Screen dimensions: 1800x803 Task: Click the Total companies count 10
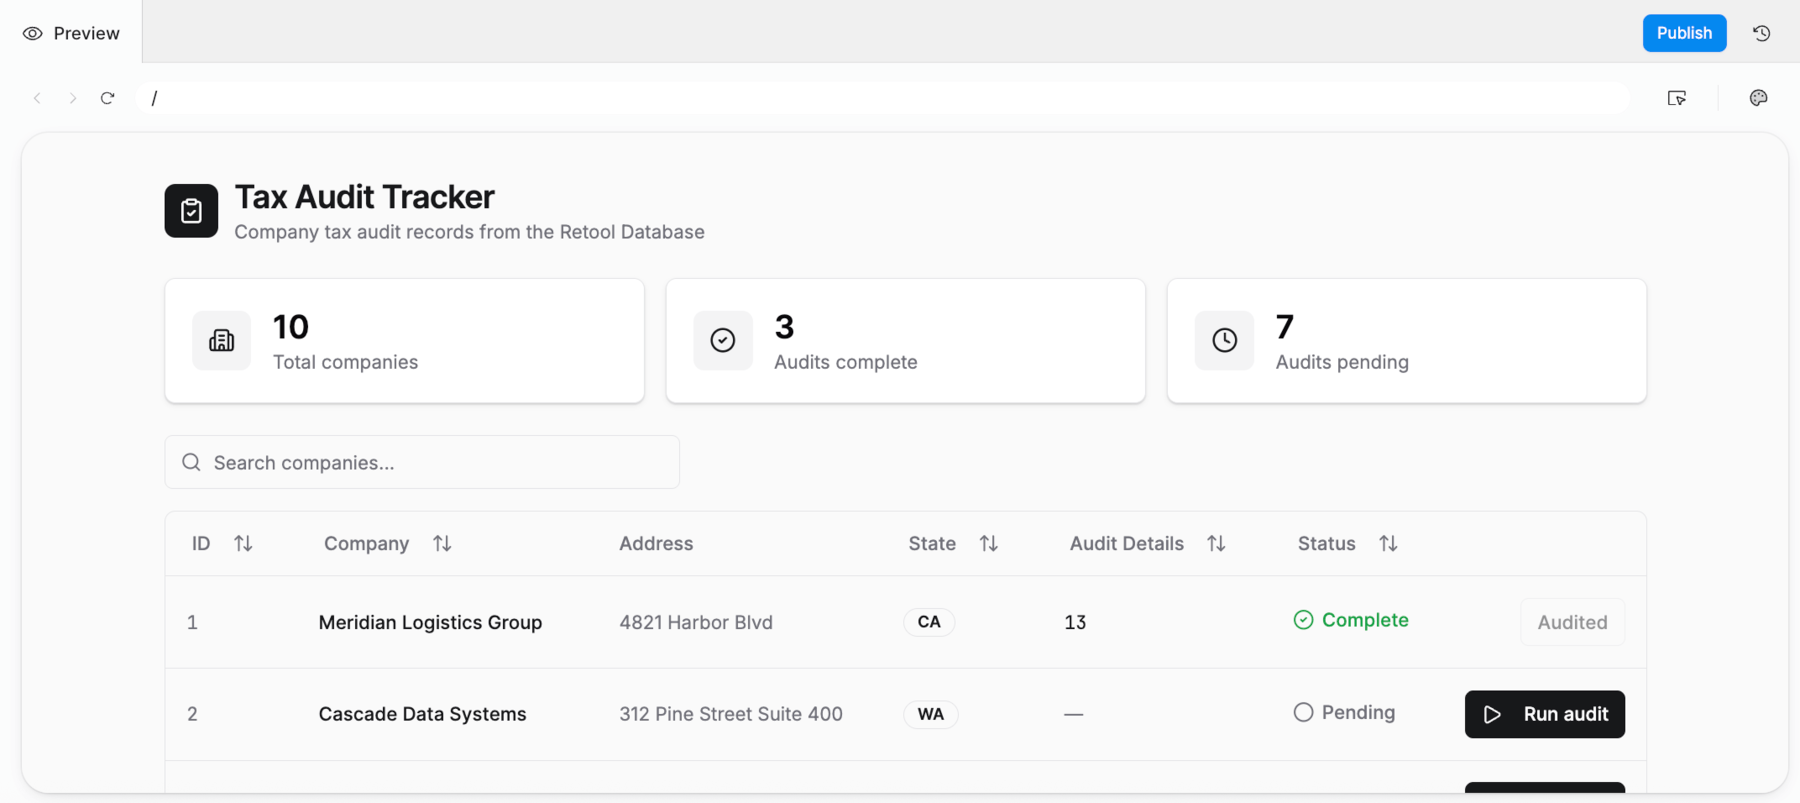coord(291,327)
